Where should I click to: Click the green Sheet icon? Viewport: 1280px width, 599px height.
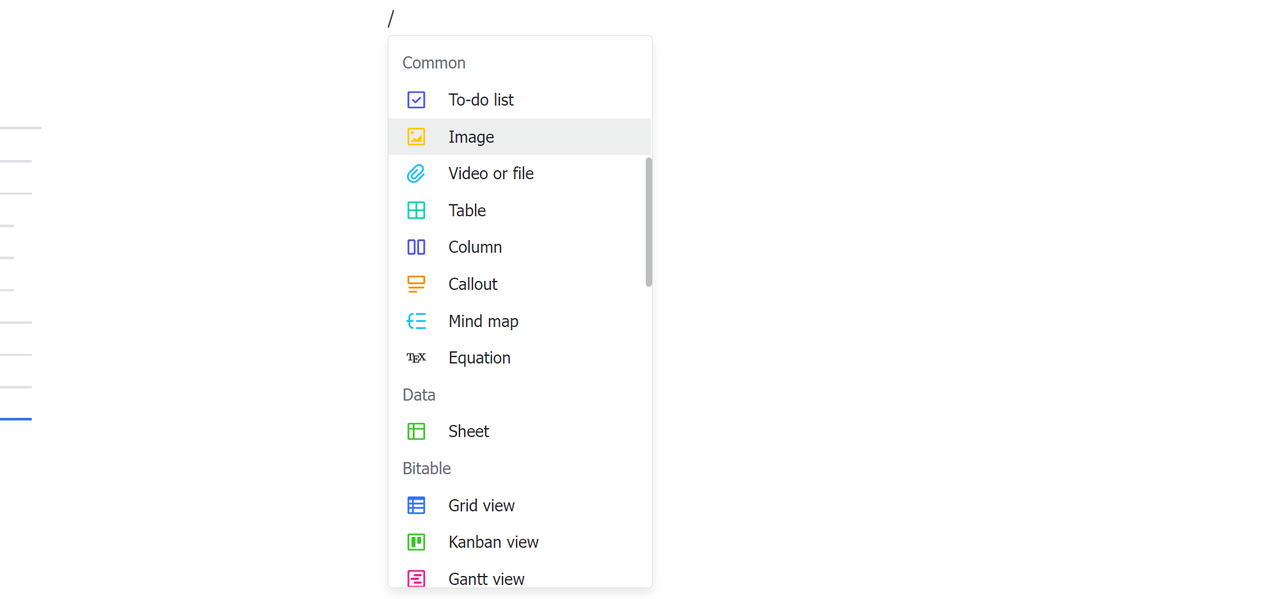[x=416, y=432]
